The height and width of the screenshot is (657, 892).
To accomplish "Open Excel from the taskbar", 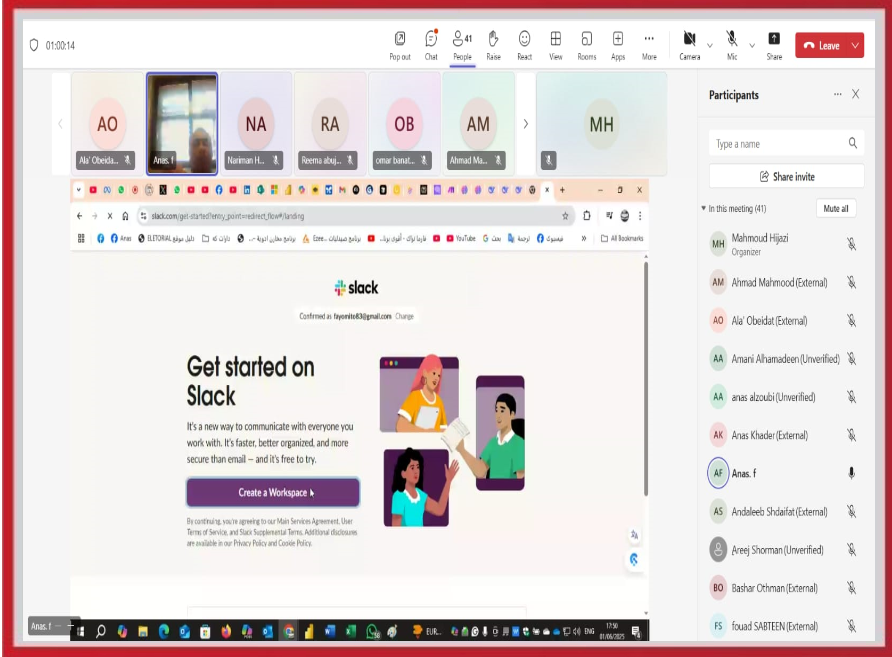I will tap(350, 631).
